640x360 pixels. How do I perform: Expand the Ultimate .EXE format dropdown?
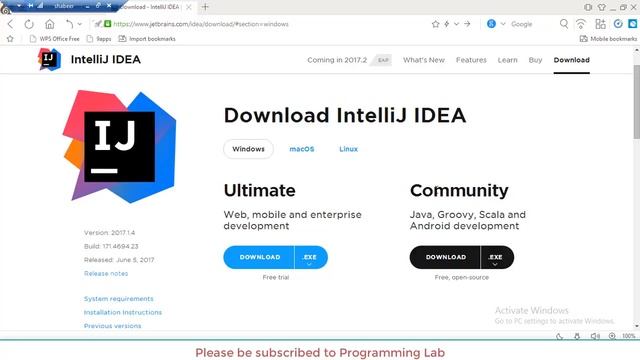(x=311, y=258)
